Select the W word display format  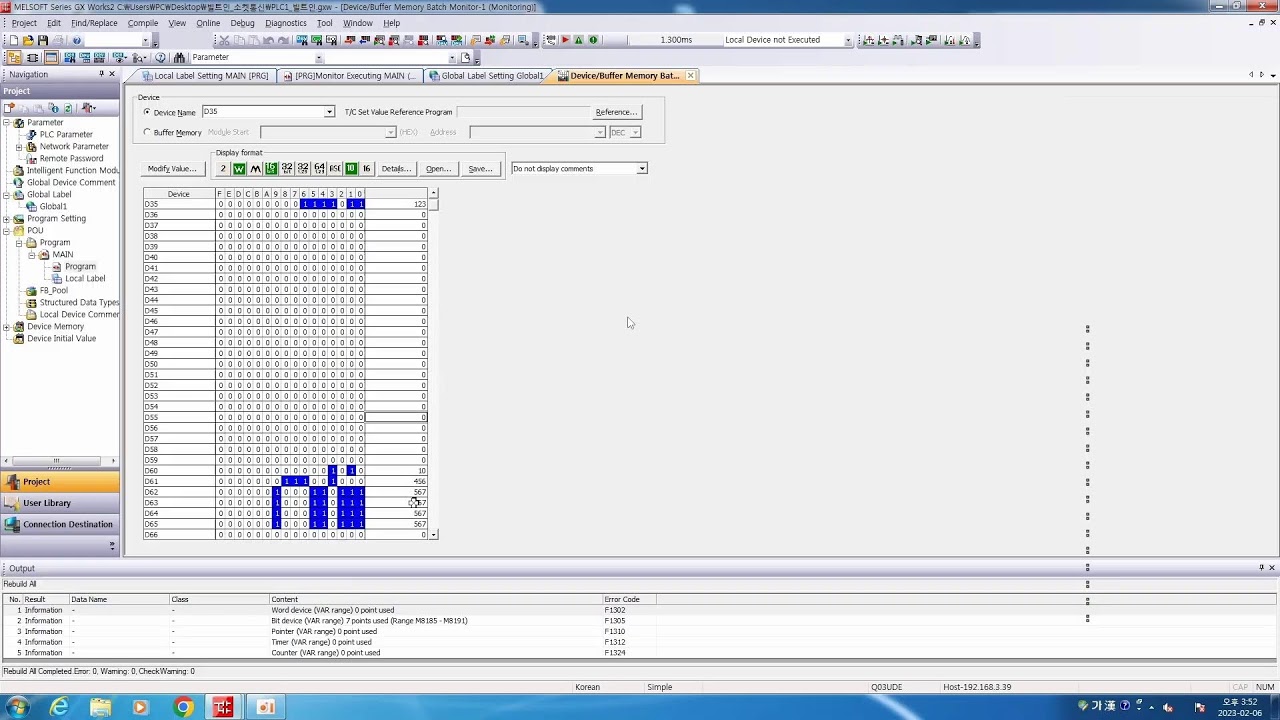[x=239, y=168]
